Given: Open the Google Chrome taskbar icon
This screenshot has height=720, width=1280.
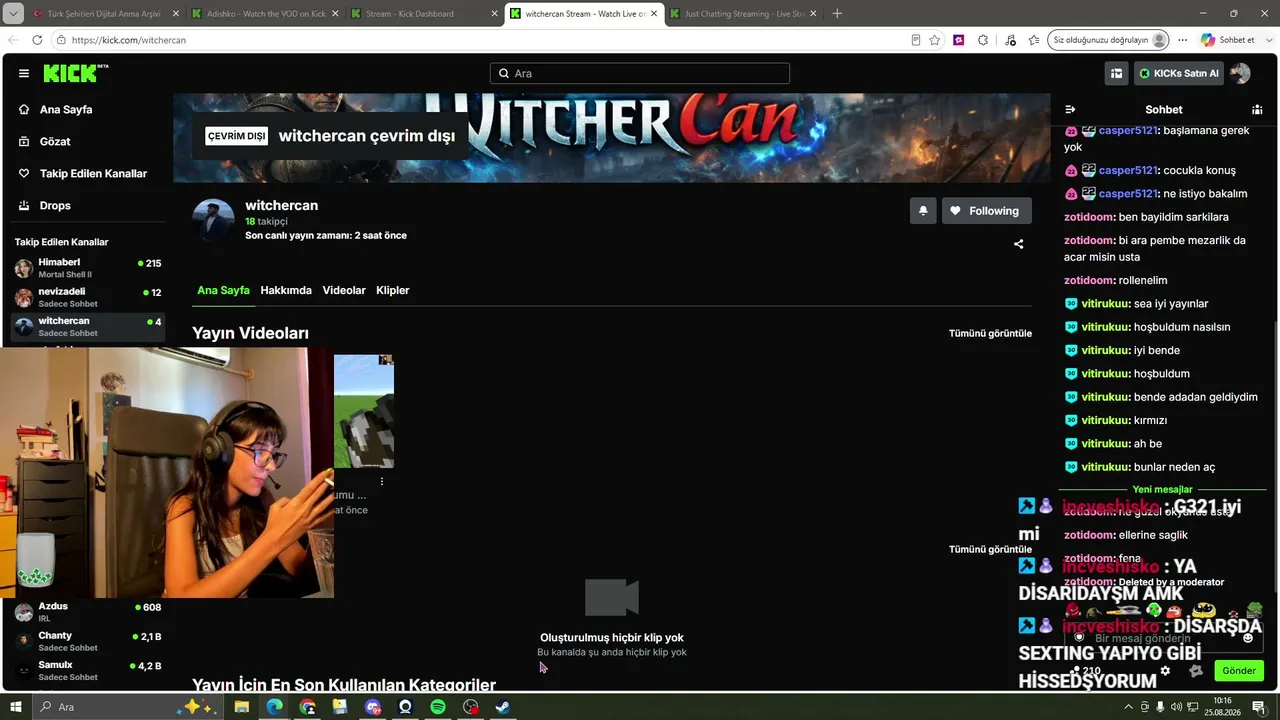Looking at the screenshot, I should click(307, 707).
